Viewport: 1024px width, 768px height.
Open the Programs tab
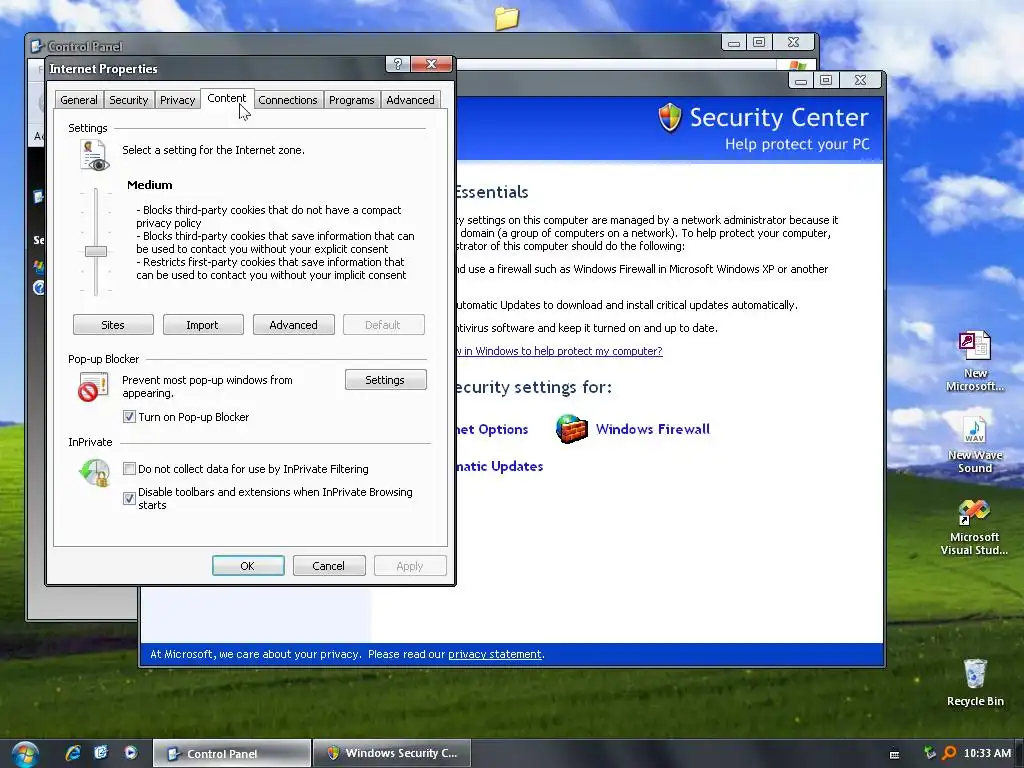(351, 100)
